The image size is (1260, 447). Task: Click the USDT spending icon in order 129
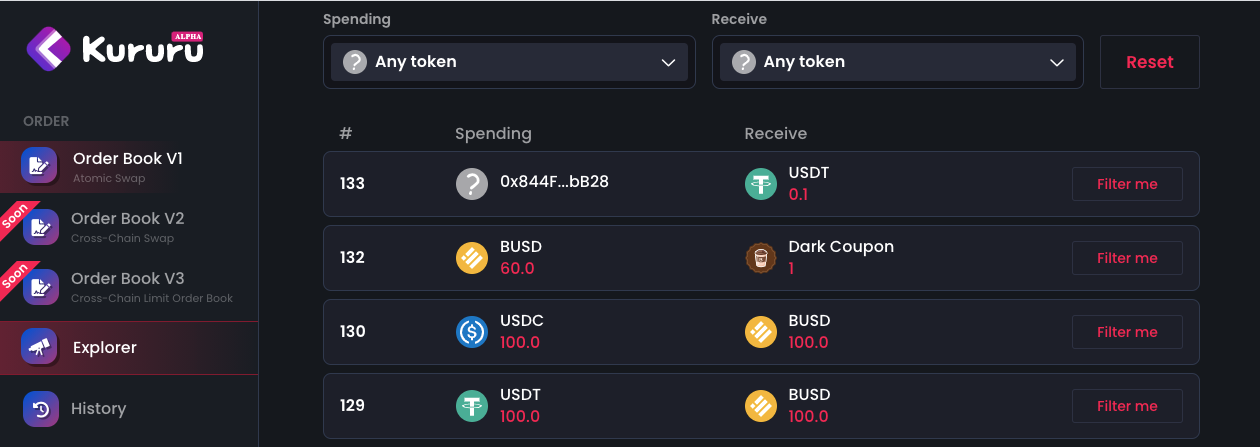472,406
